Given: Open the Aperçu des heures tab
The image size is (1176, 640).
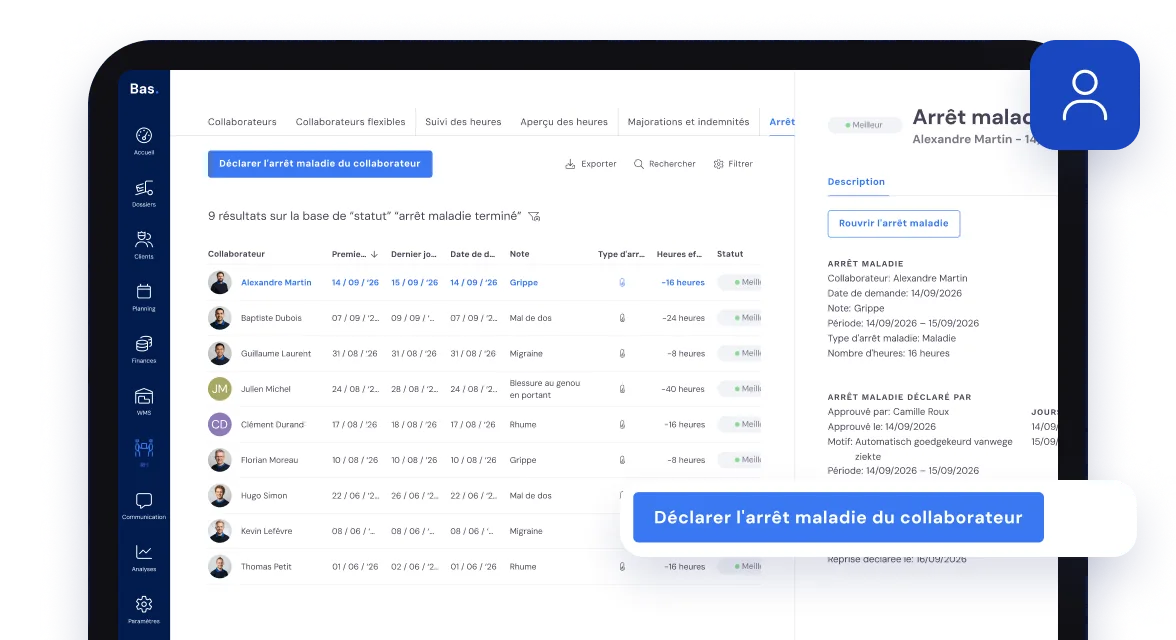Looking at the screenshot, I should (x=564, y=122).
